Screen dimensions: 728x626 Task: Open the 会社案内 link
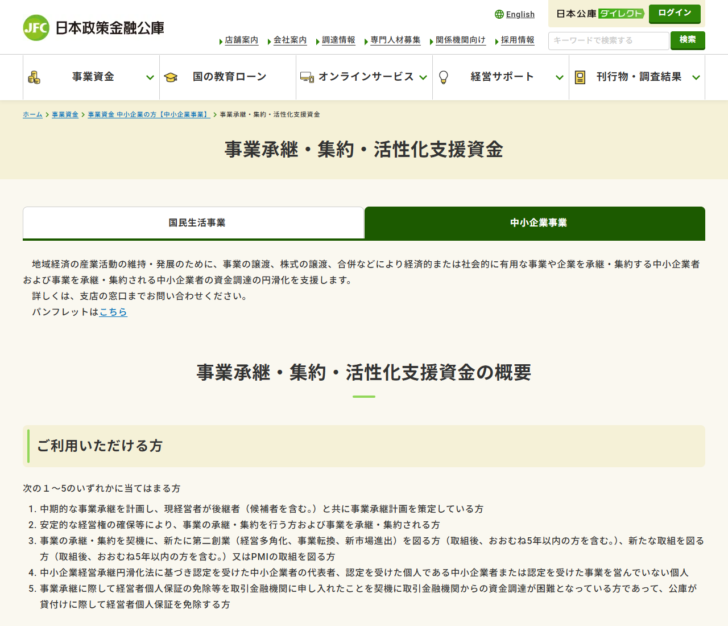(290, 40)
